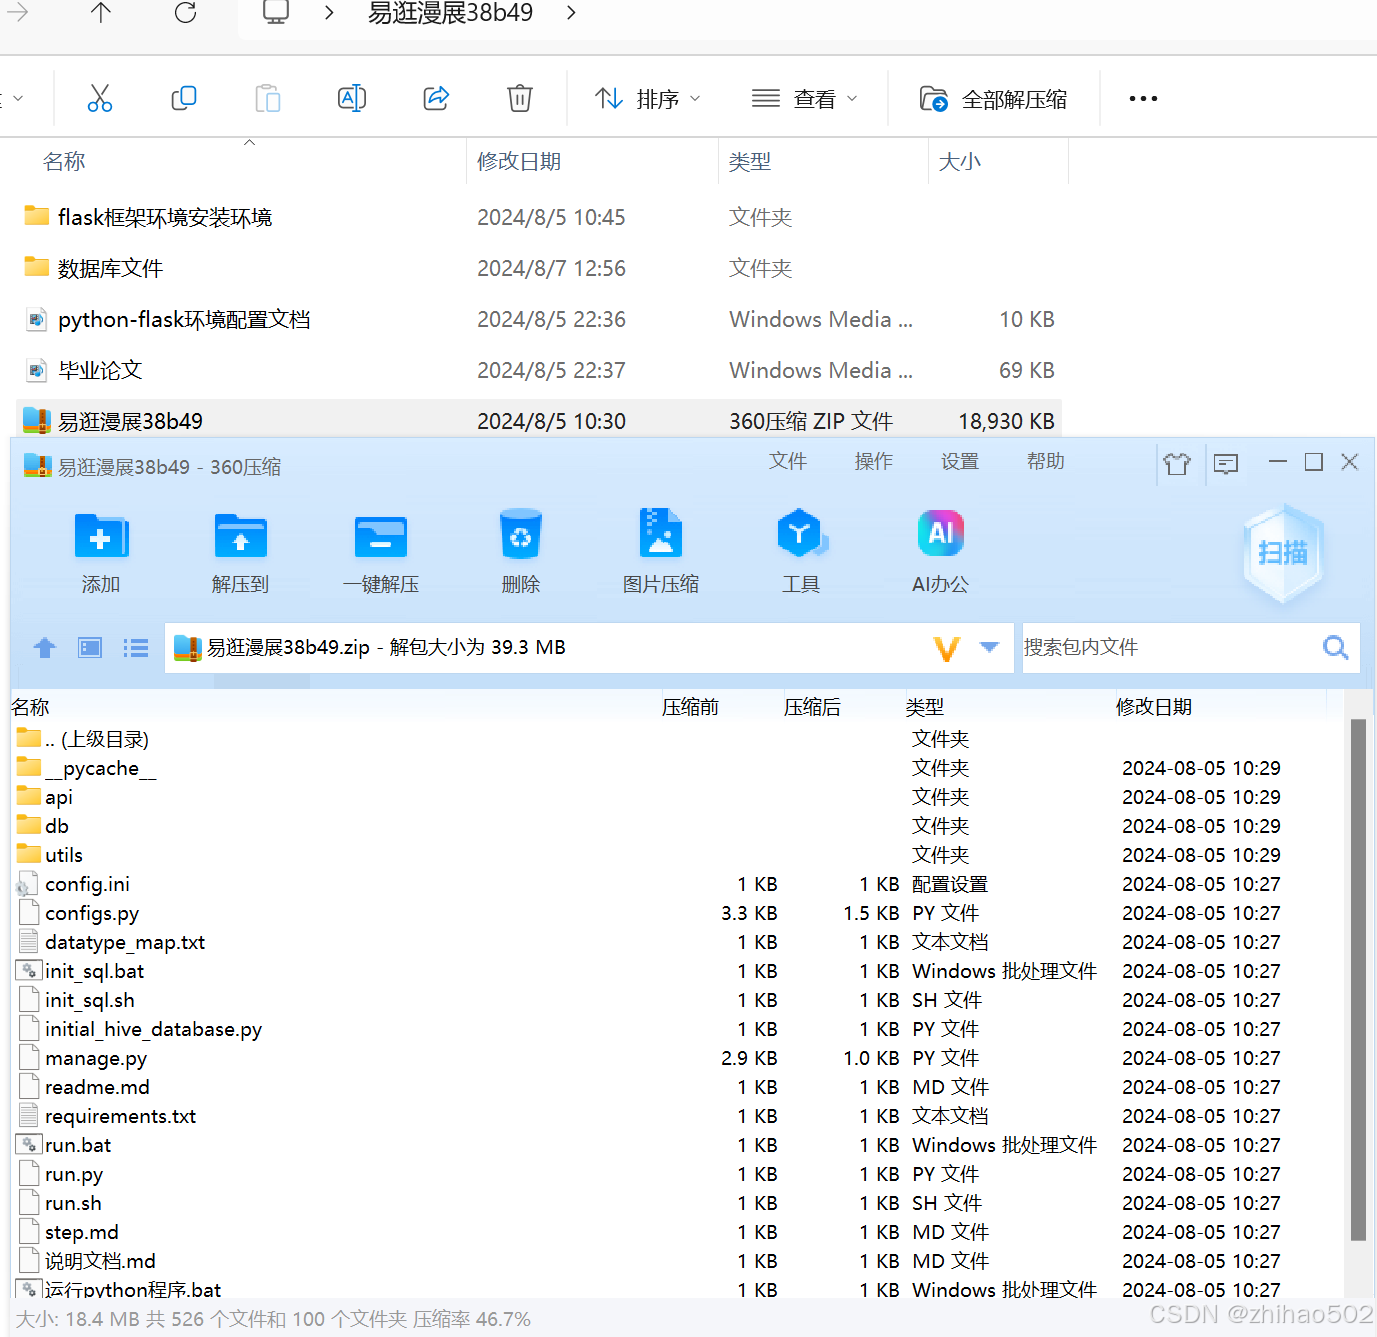This screenshot has height=1337, width=1377.
Task: Sort archive list by 压缩后 column
Action: (x=812, y=707)
